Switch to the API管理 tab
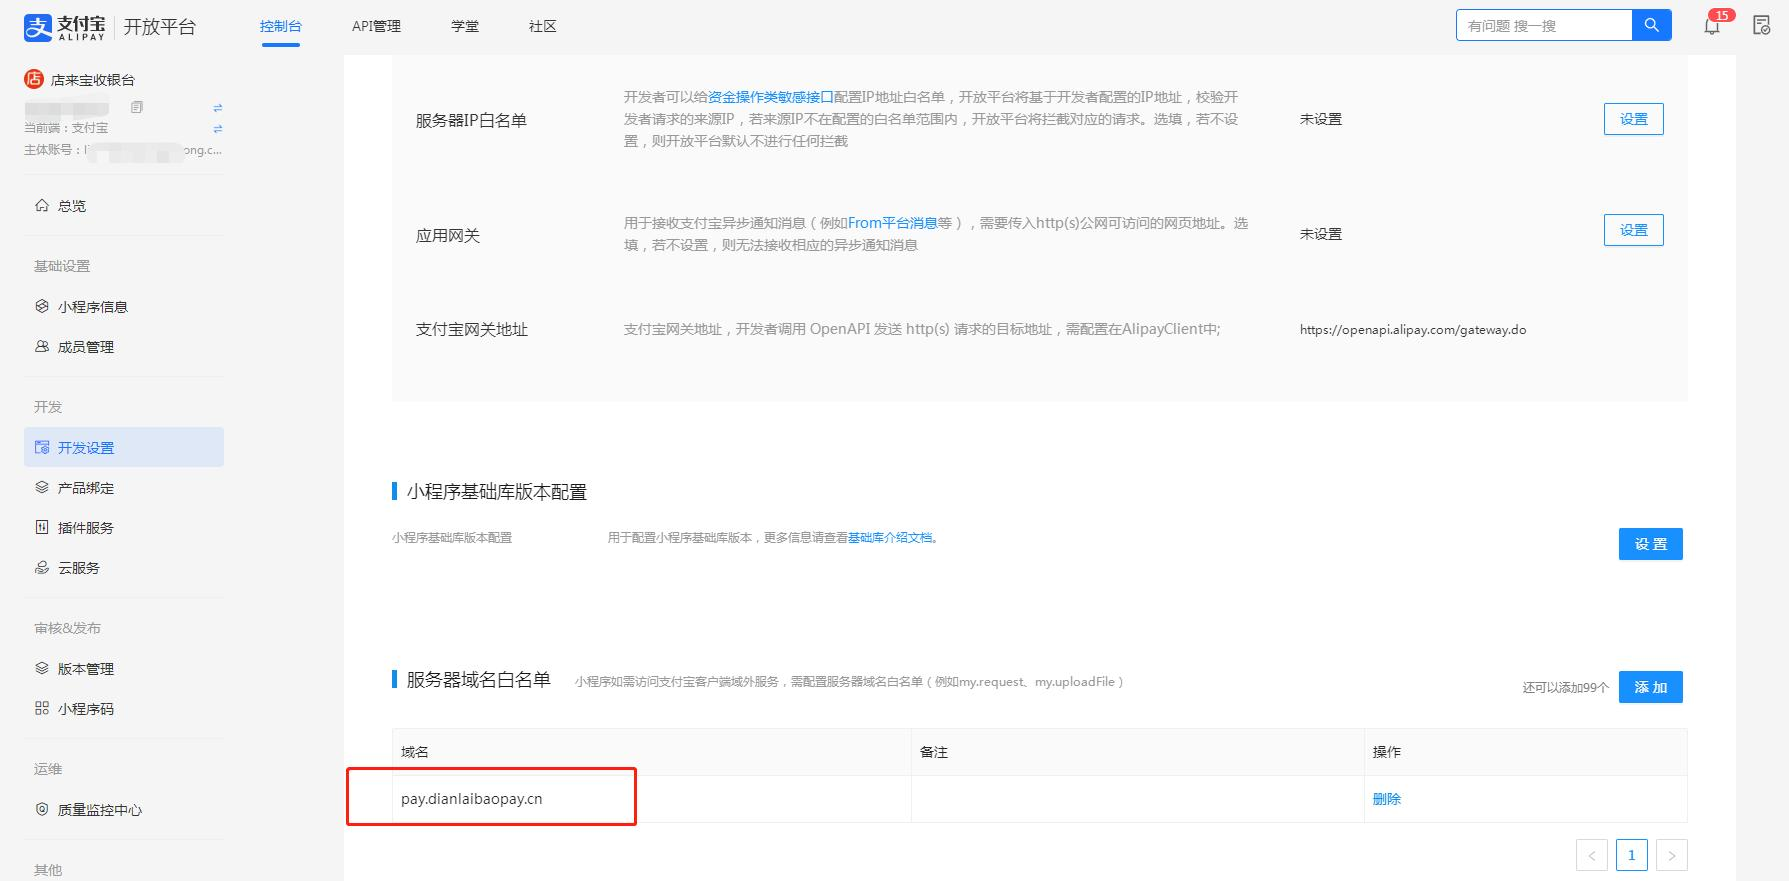1789x881 pixels. 376,26
